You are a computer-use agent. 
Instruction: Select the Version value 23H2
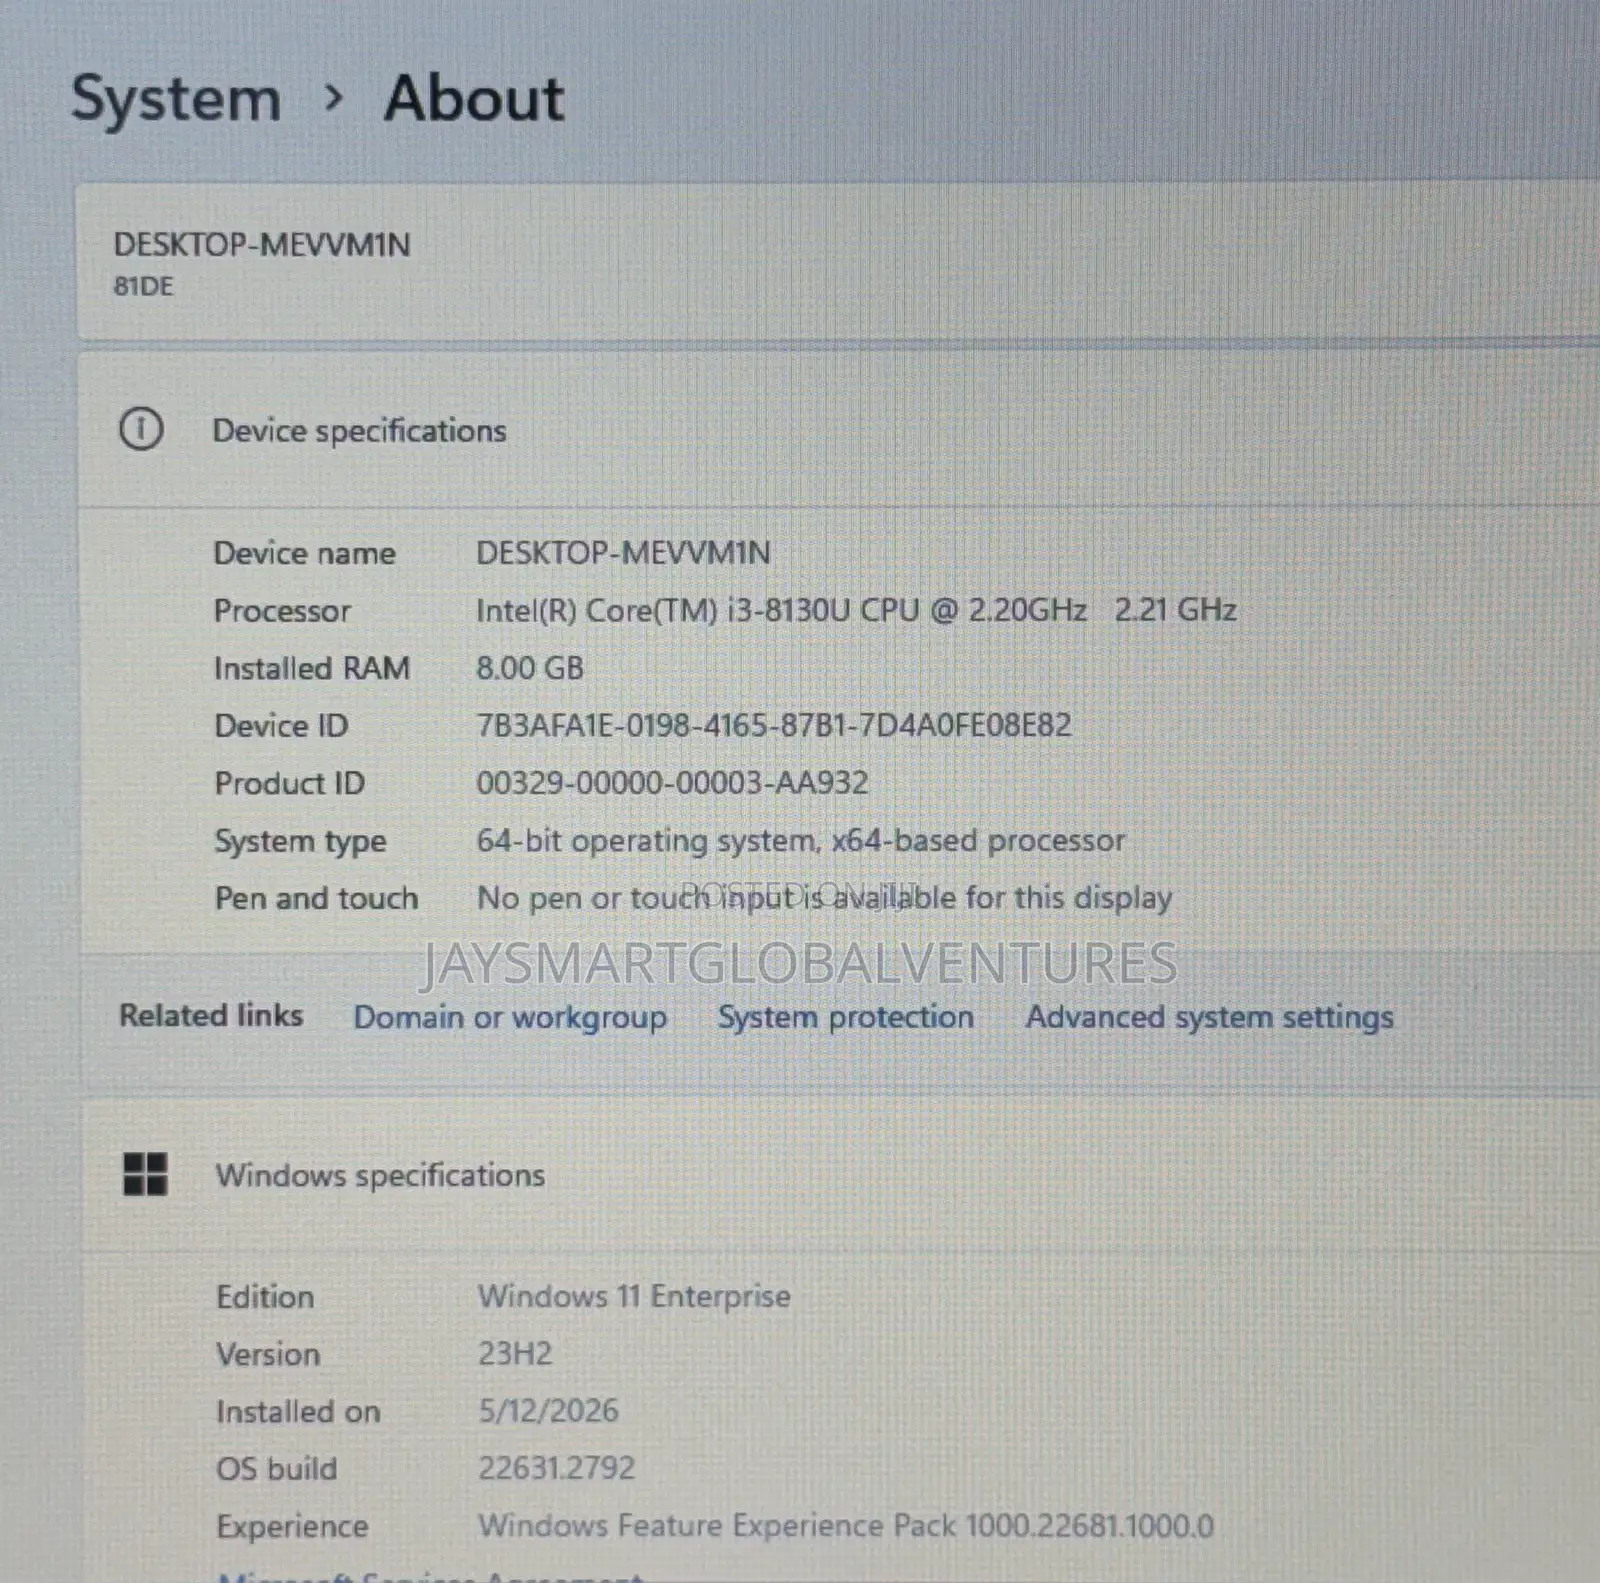click(515, 1354)
